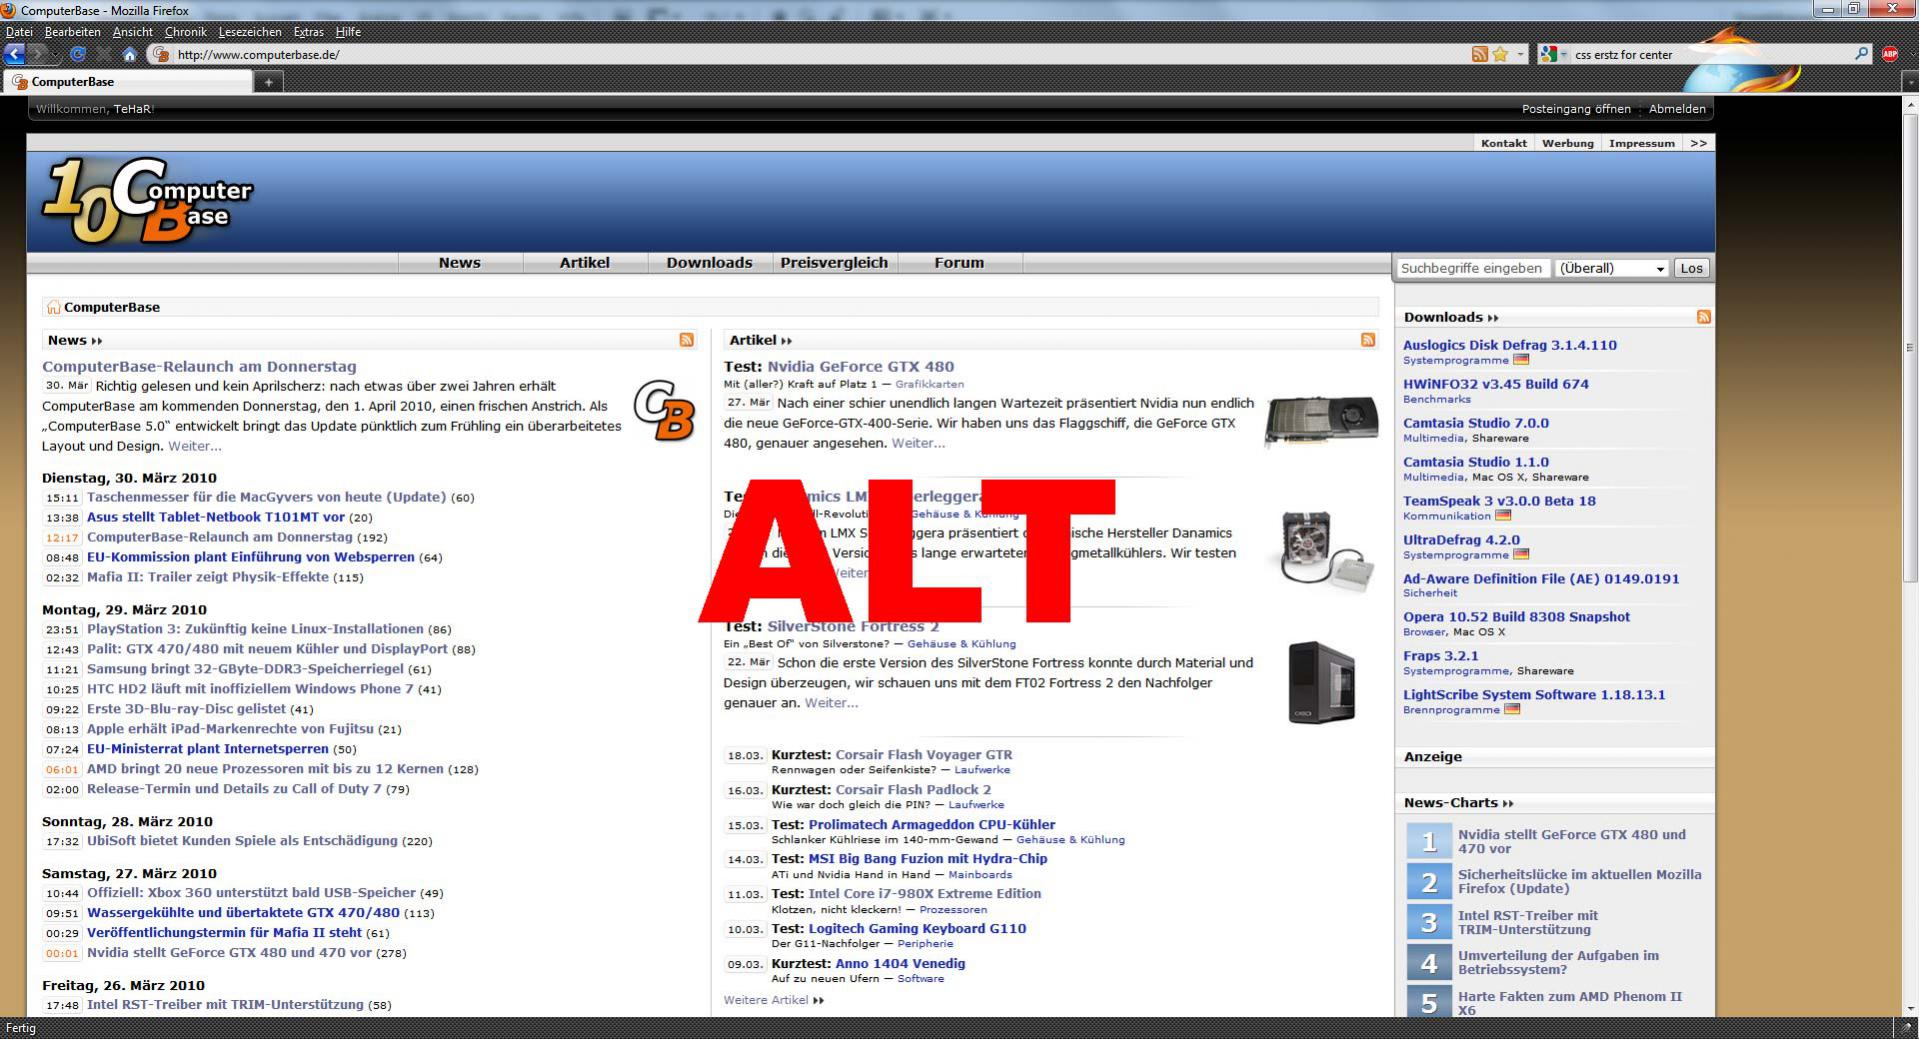Open the News-Charts heading arrows
This screenshot has width=1919, height=1039.
pyautogui.click(x=1508, y=803)
